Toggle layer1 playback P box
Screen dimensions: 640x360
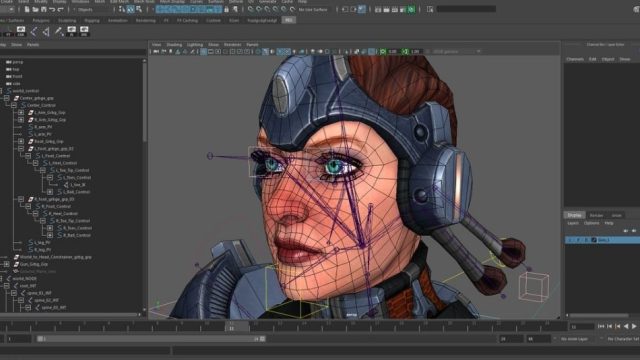pos(578,240)
